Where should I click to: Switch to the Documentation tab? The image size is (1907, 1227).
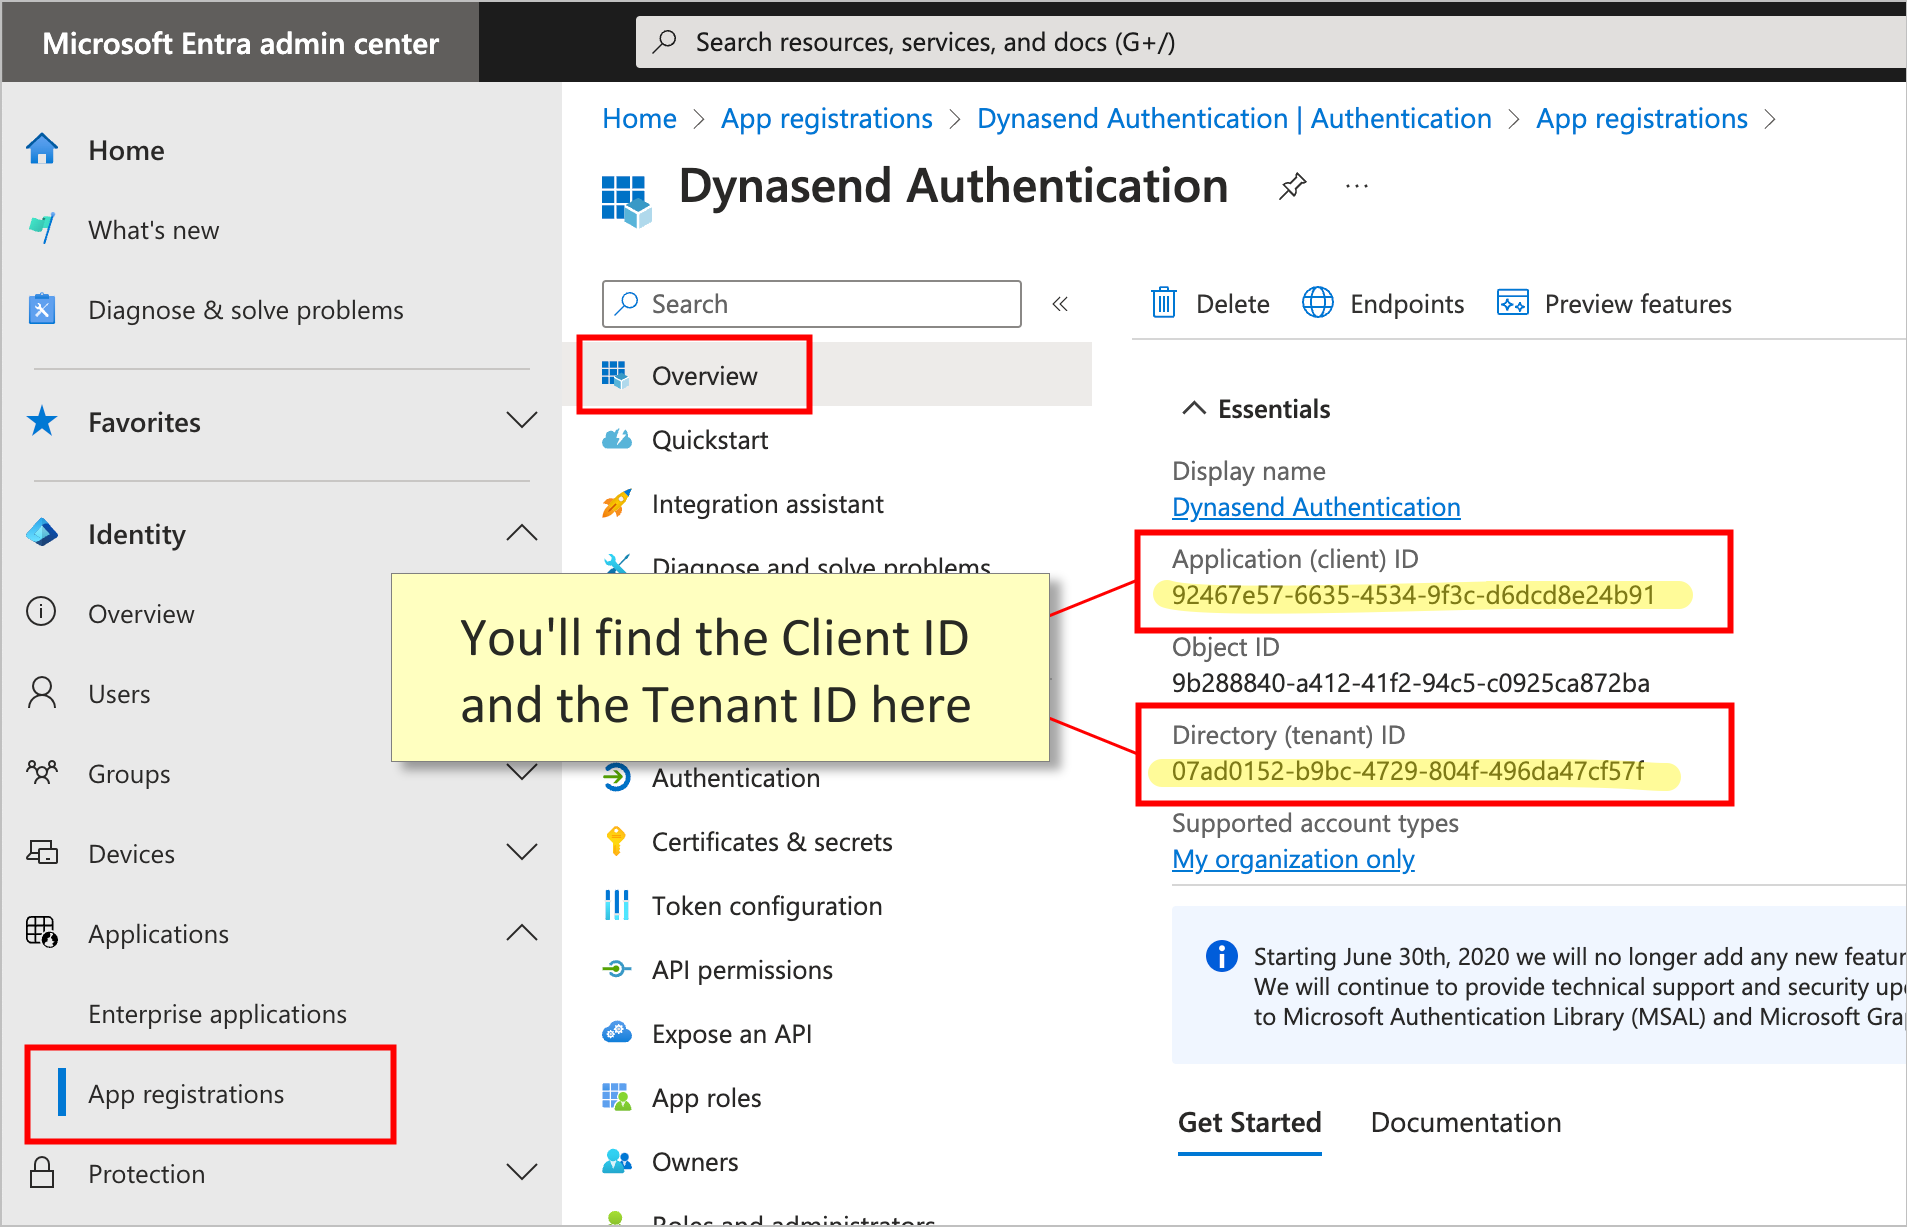coord(1464,1122)
